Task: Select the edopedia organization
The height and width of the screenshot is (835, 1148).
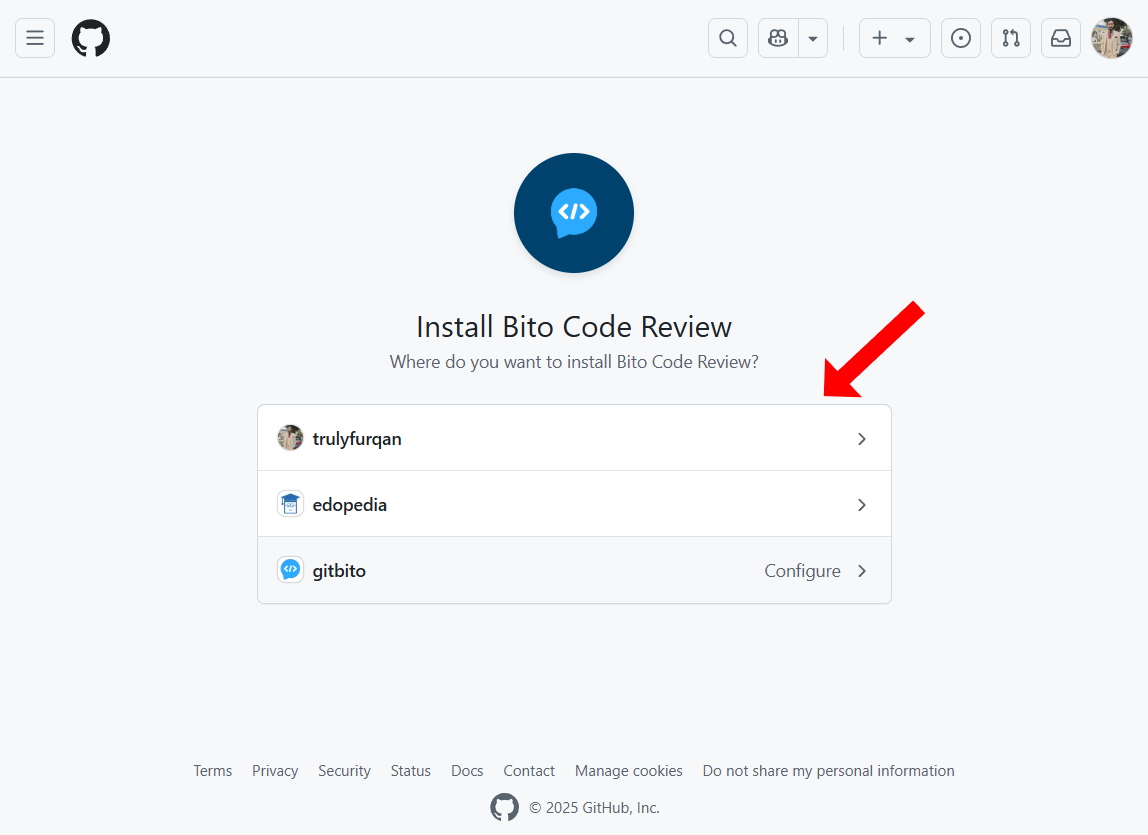Action: point(574,504)
